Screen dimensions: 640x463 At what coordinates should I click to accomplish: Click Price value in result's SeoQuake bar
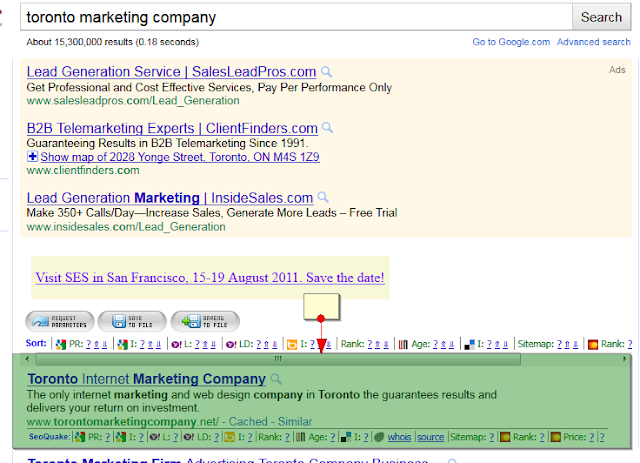591,437
